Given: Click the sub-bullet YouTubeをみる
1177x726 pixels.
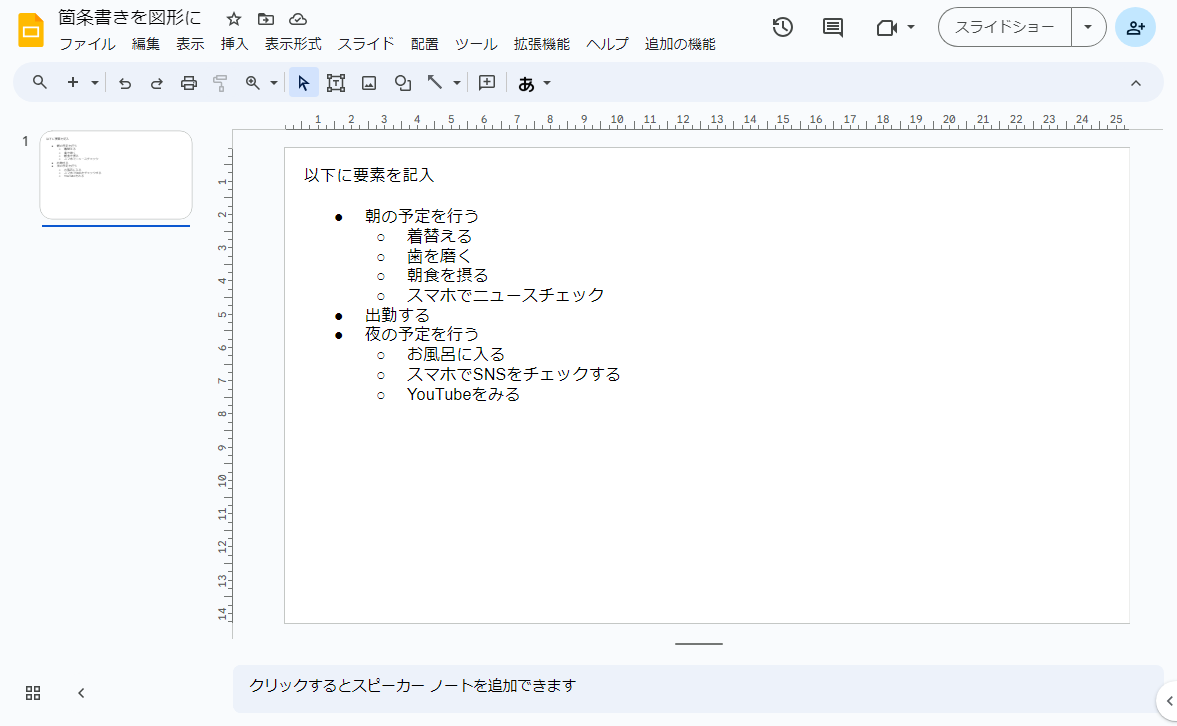Looking at the screenshot, I should [x=463, y=394].
